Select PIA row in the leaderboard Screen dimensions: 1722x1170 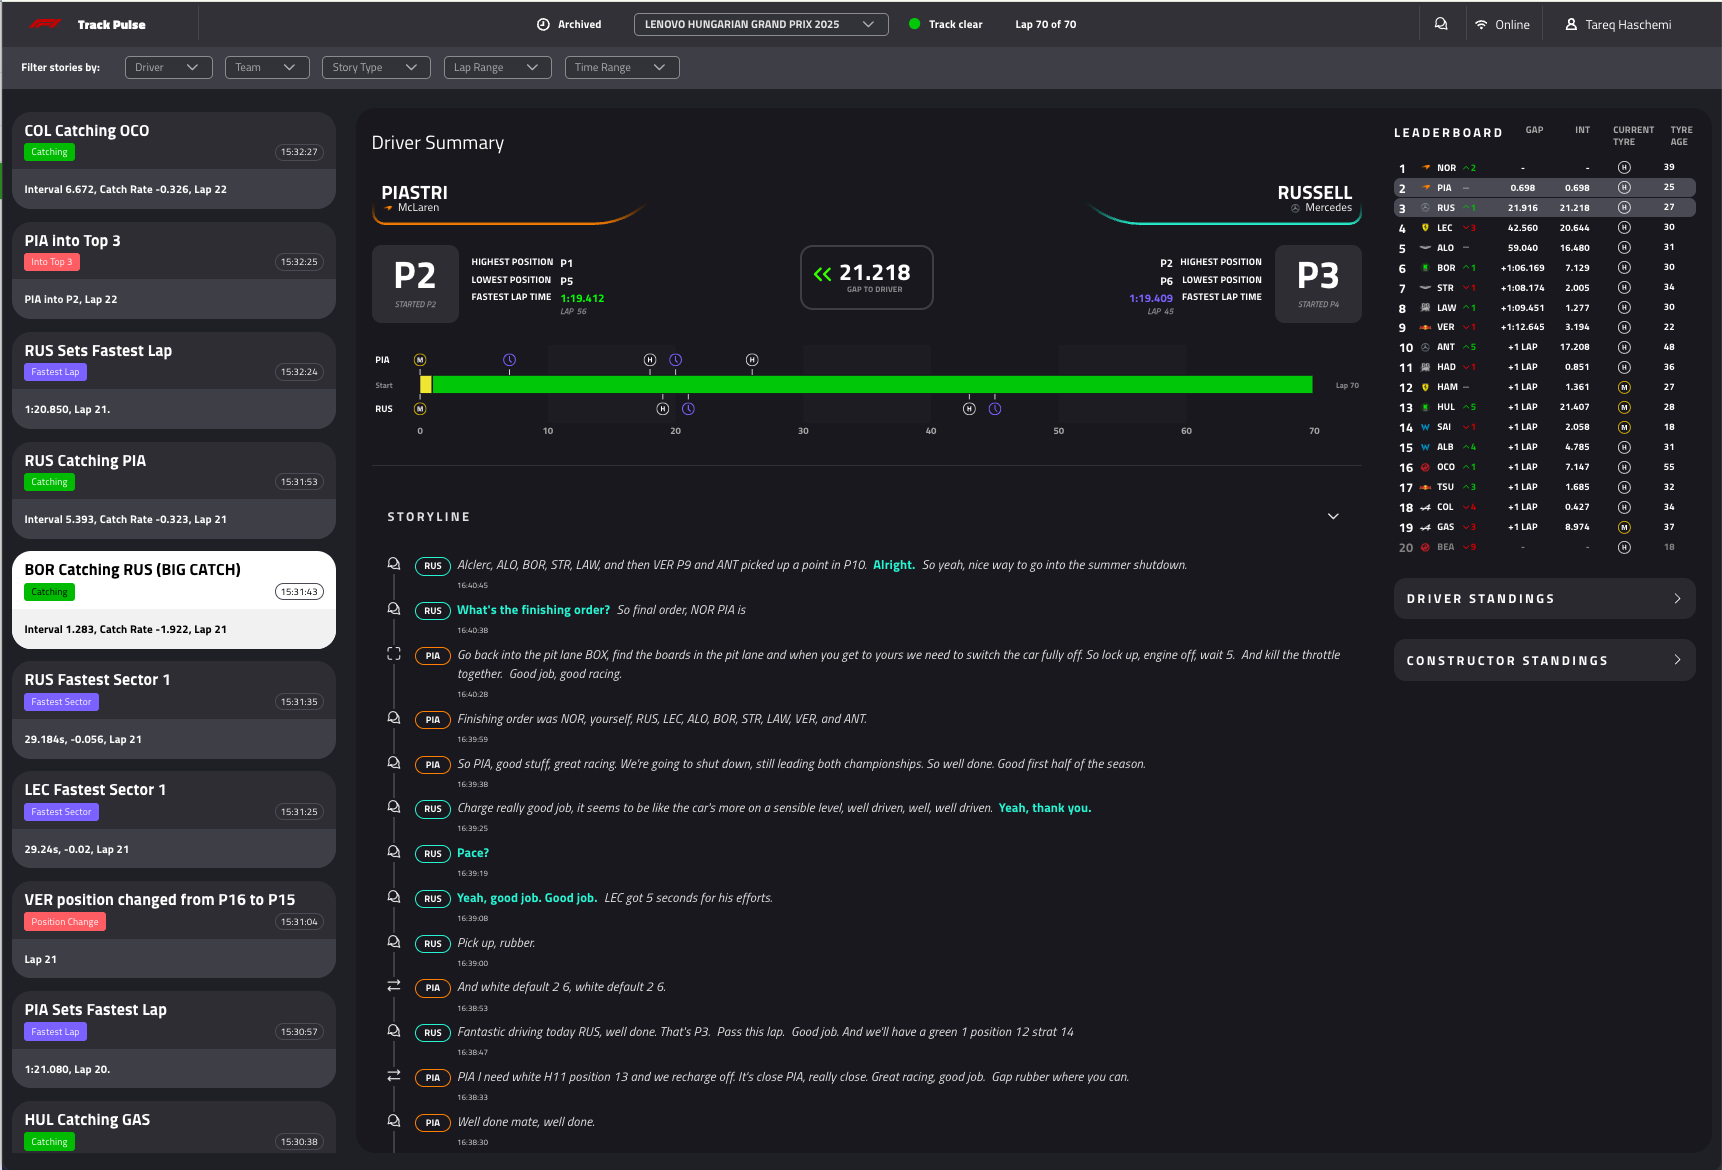(1544, 188)
